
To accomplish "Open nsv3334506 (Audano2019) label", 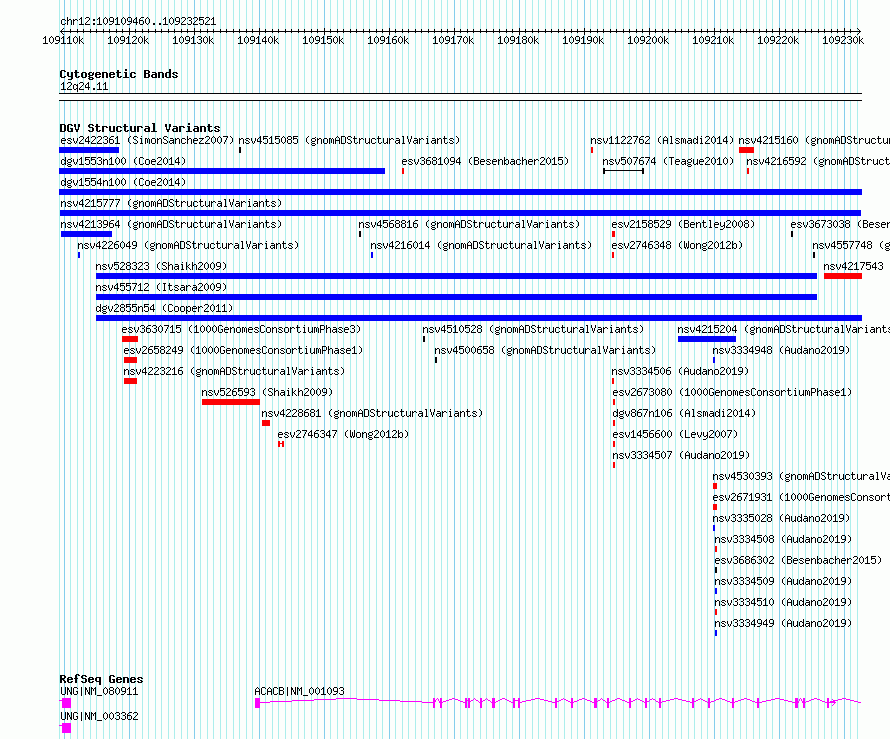I will click(680, 371).
